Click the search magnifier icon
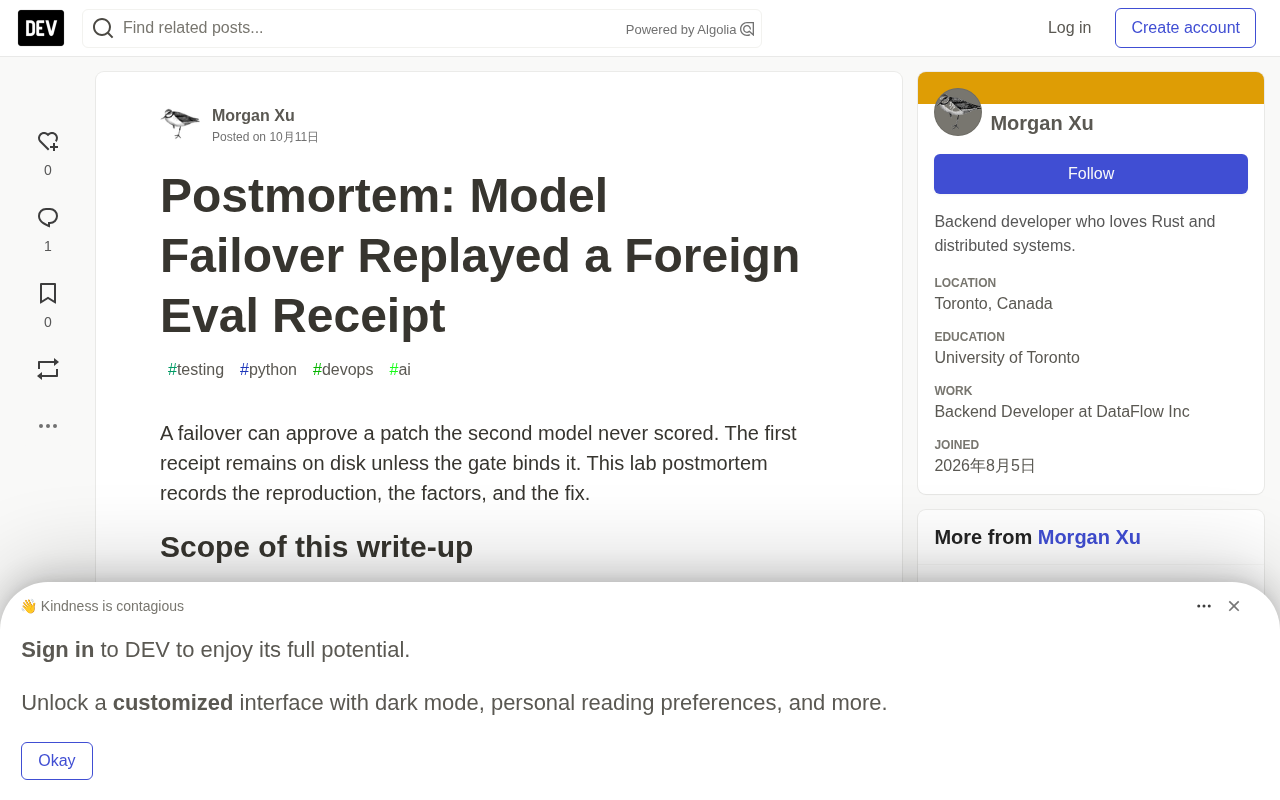Viewport: 1280px width, 800px height. click(103, 28)
